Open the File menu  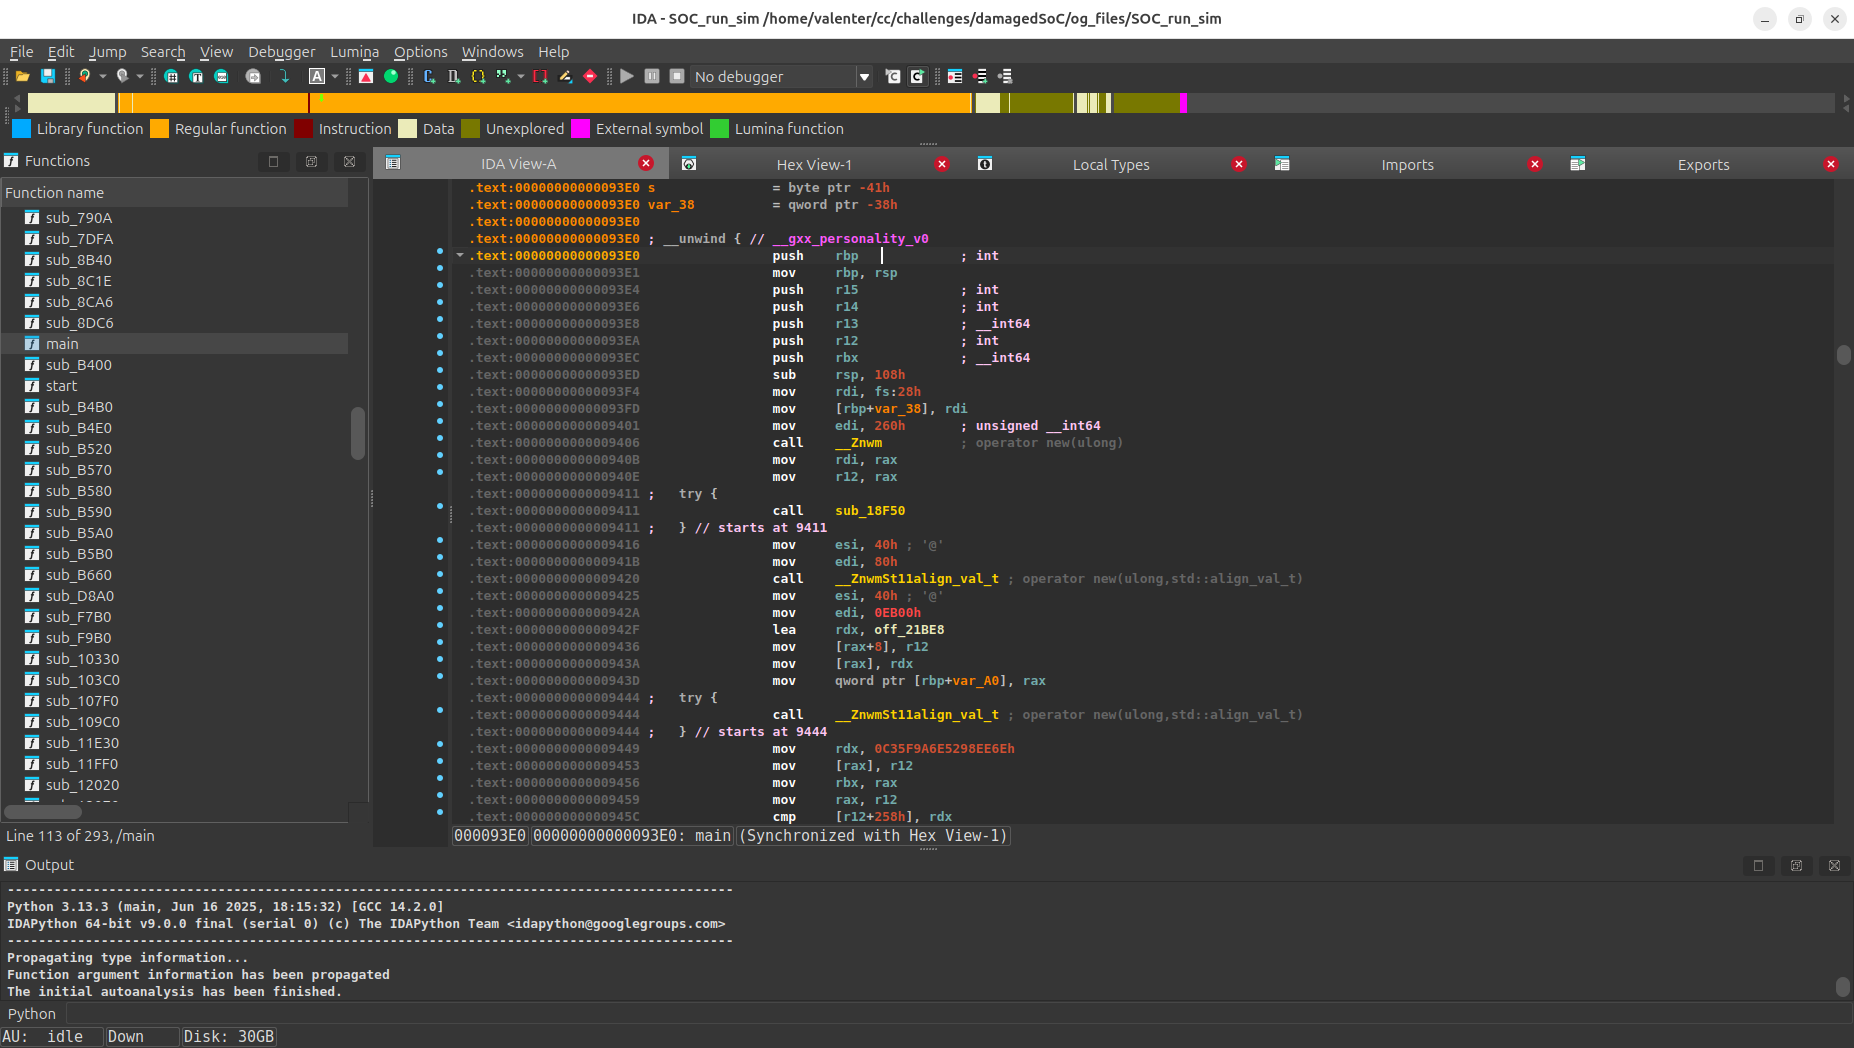tap(21, 52)
